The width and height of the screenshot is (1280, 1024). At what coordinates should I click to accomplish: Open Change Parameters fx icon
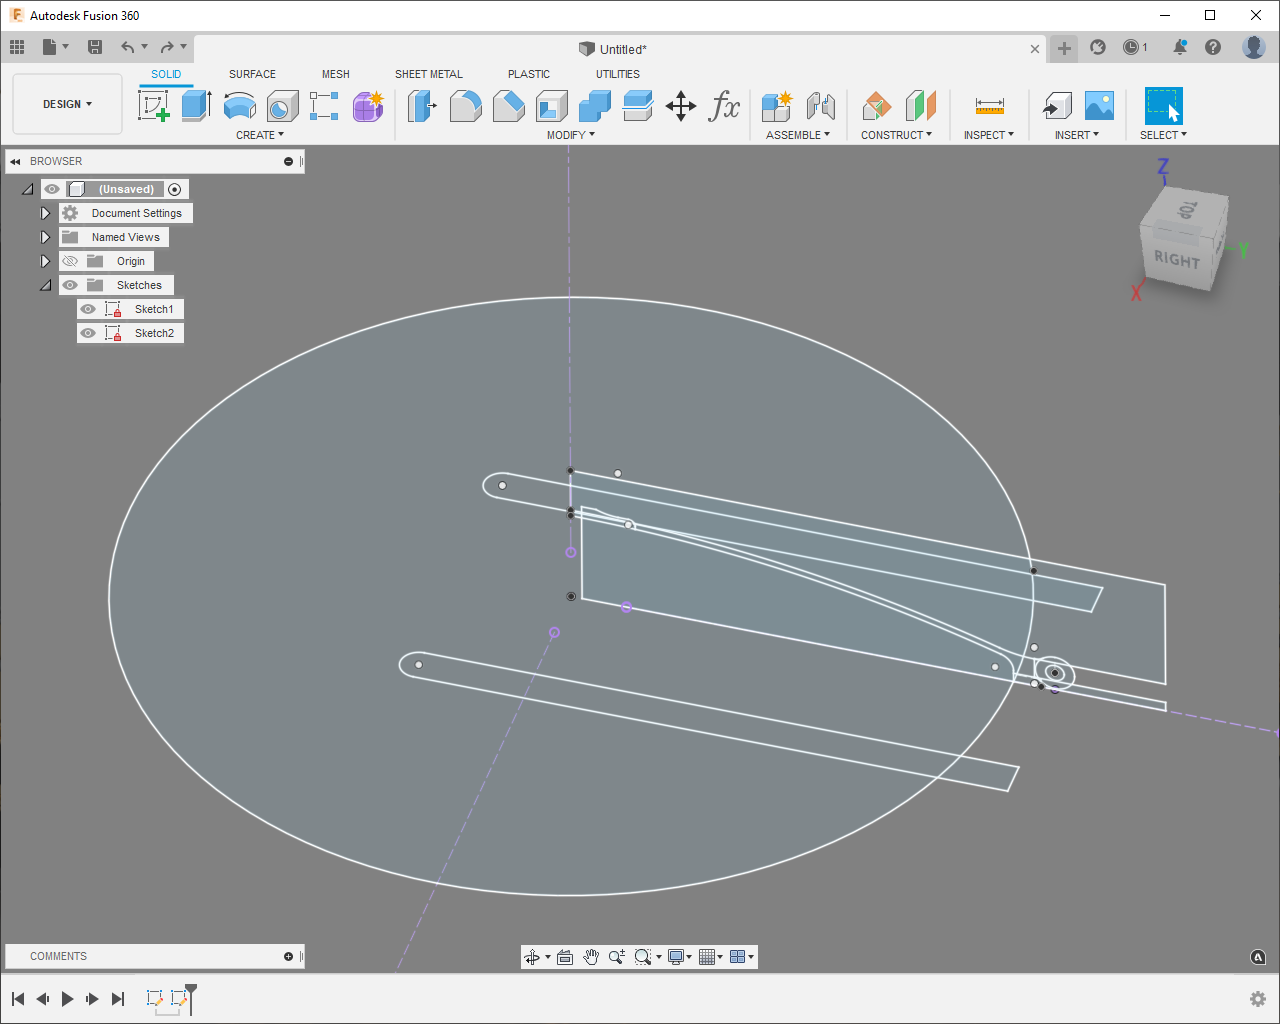pos(724,106)
